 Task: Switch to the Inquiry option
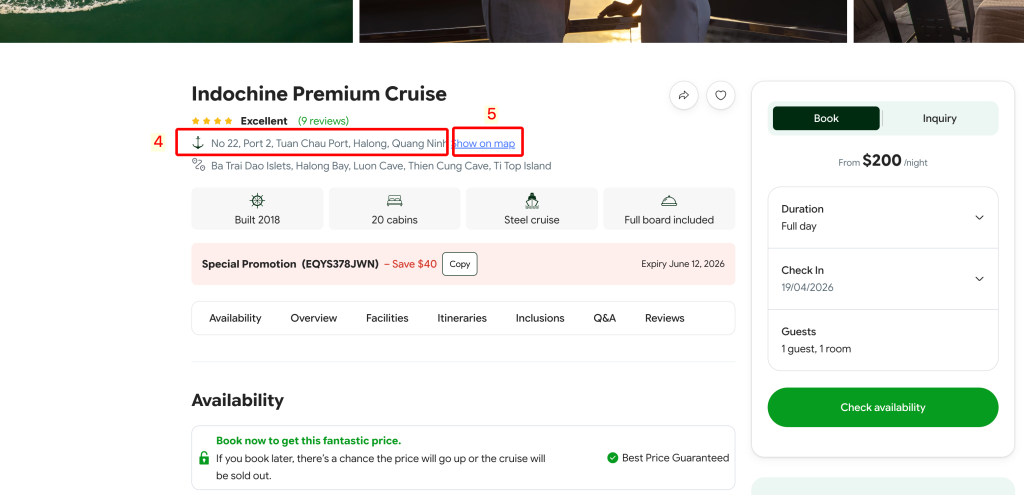(939, 118)
